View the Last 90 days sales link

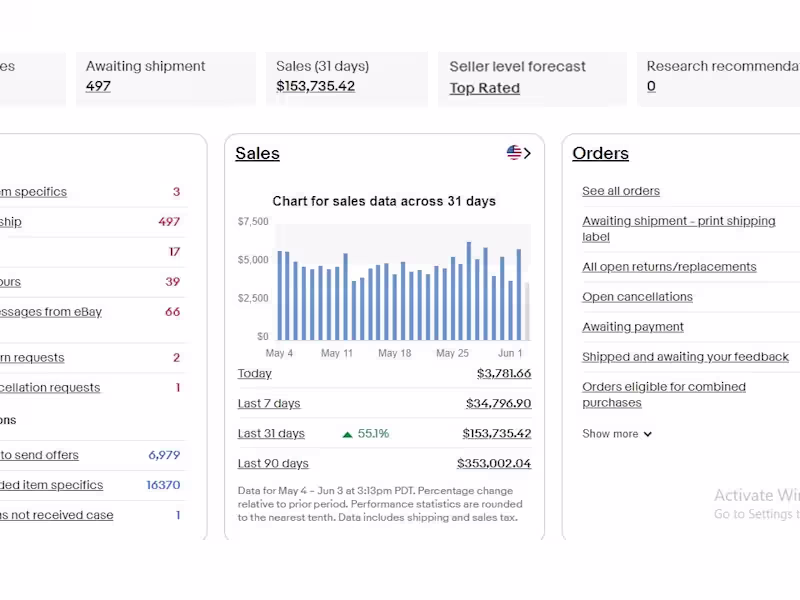click(272, 463)
